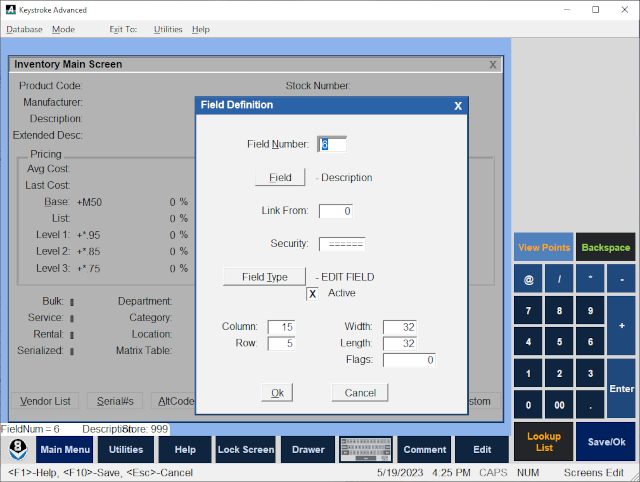Toggle the Active checkbox
Viewport: 640px width, 482px height.
312,293
